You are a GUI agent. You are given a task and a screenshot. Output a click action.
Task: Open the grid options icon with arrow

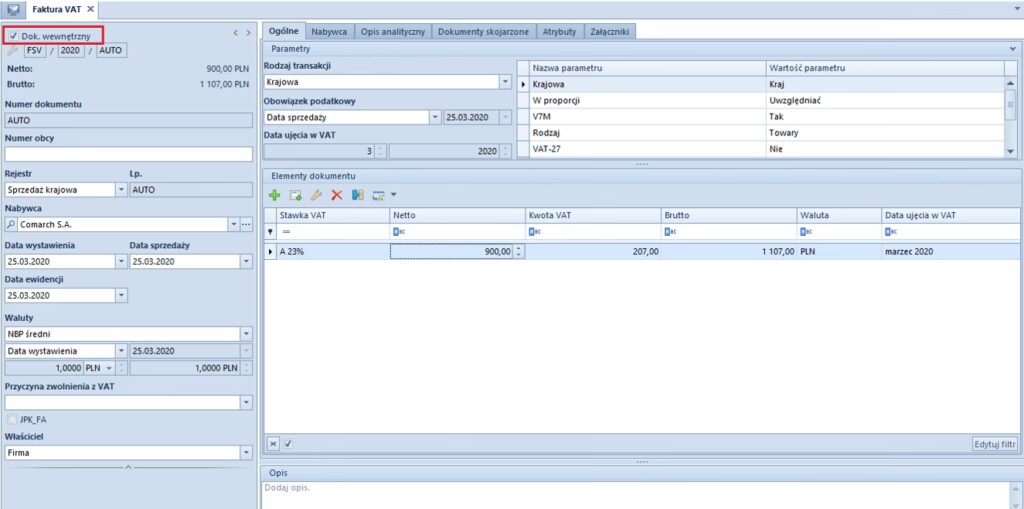coord(382,194)
